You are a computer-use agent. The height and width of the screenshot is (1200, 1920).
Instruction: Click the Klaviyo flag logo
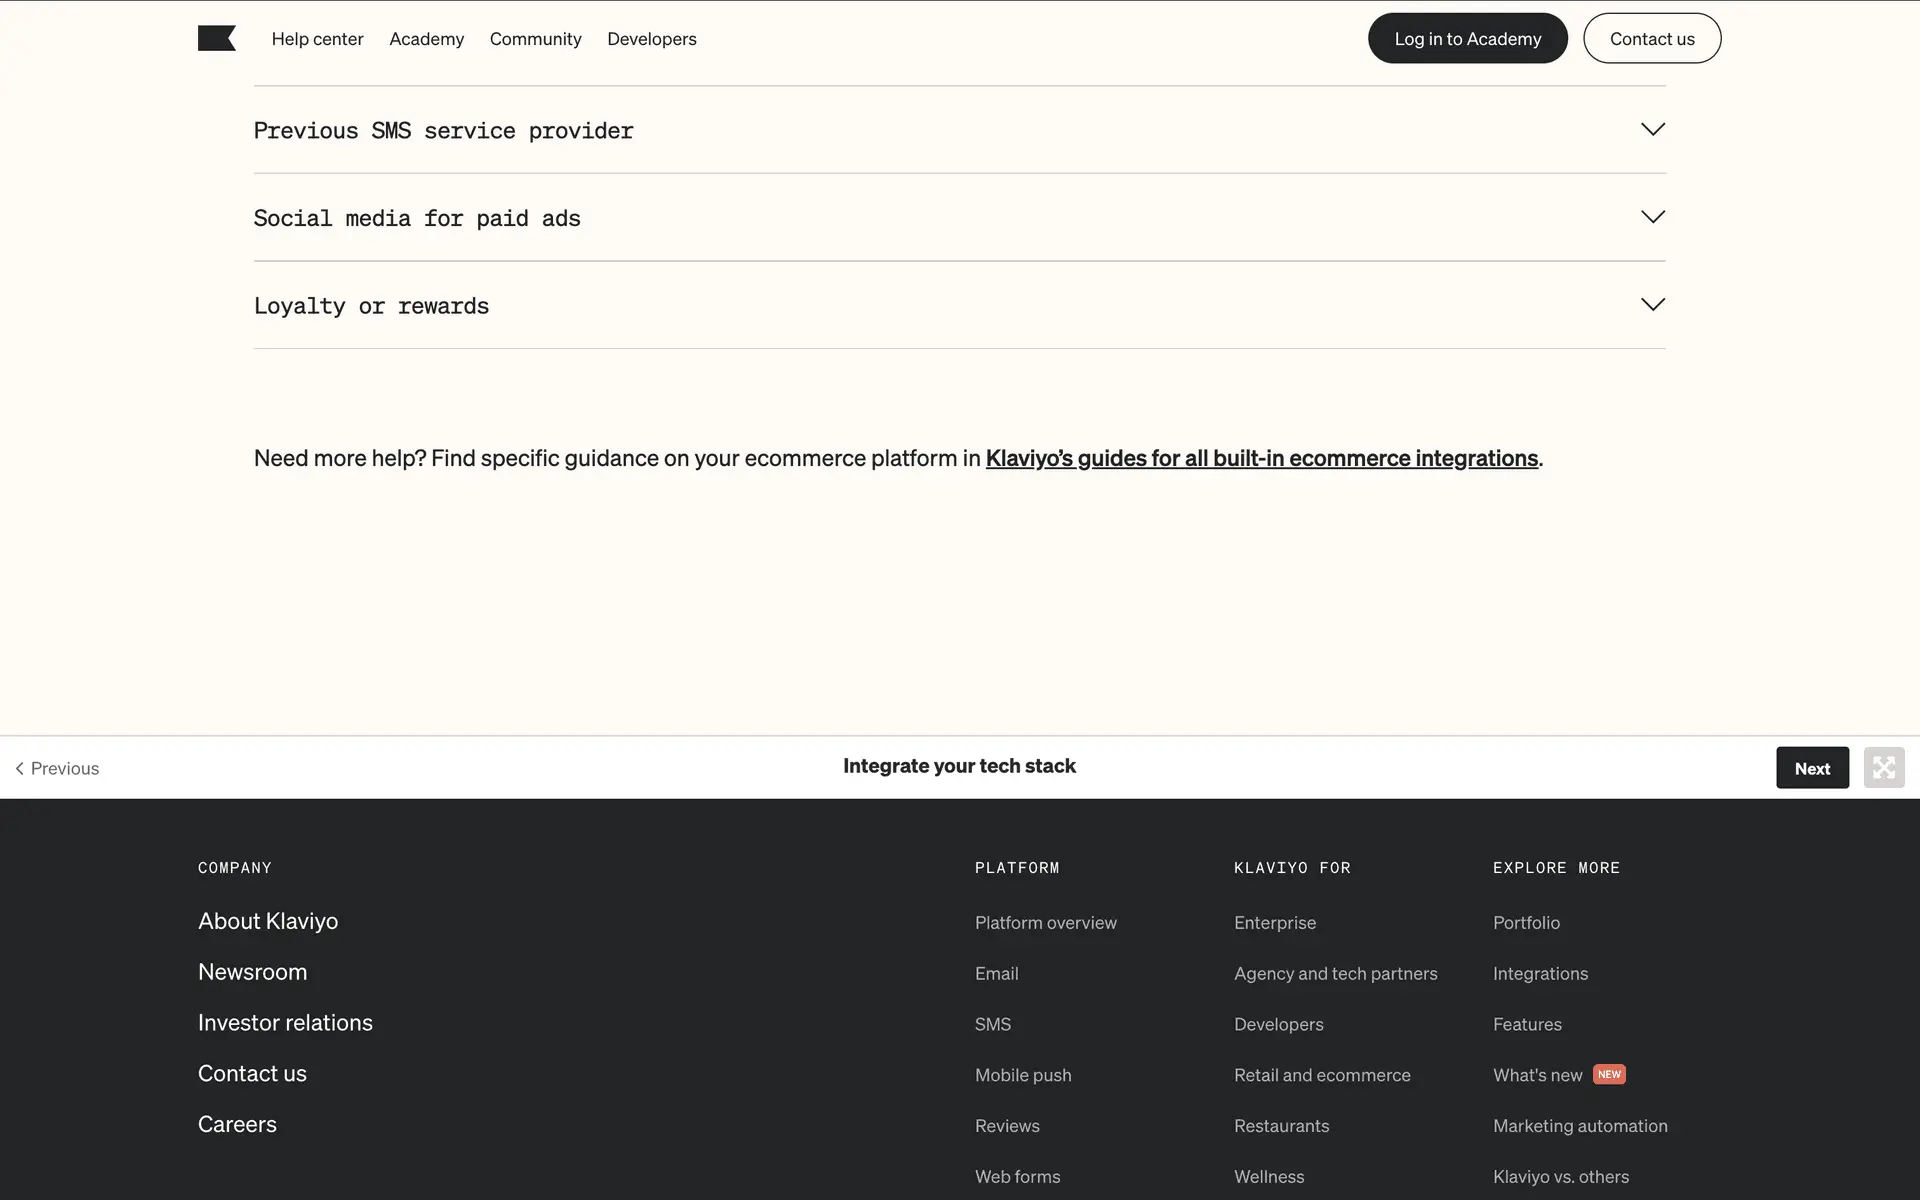coord(216,38)
